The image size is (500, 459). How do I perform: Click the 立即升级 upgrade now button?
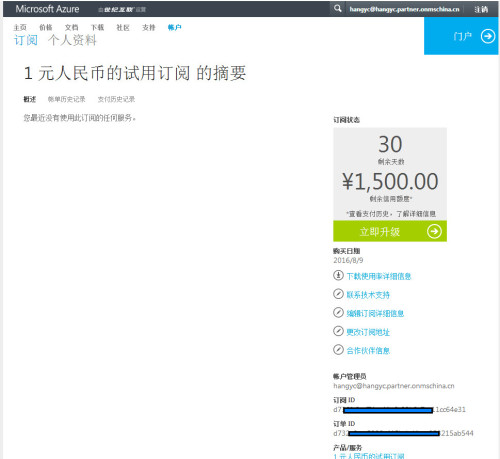[390, 231]
